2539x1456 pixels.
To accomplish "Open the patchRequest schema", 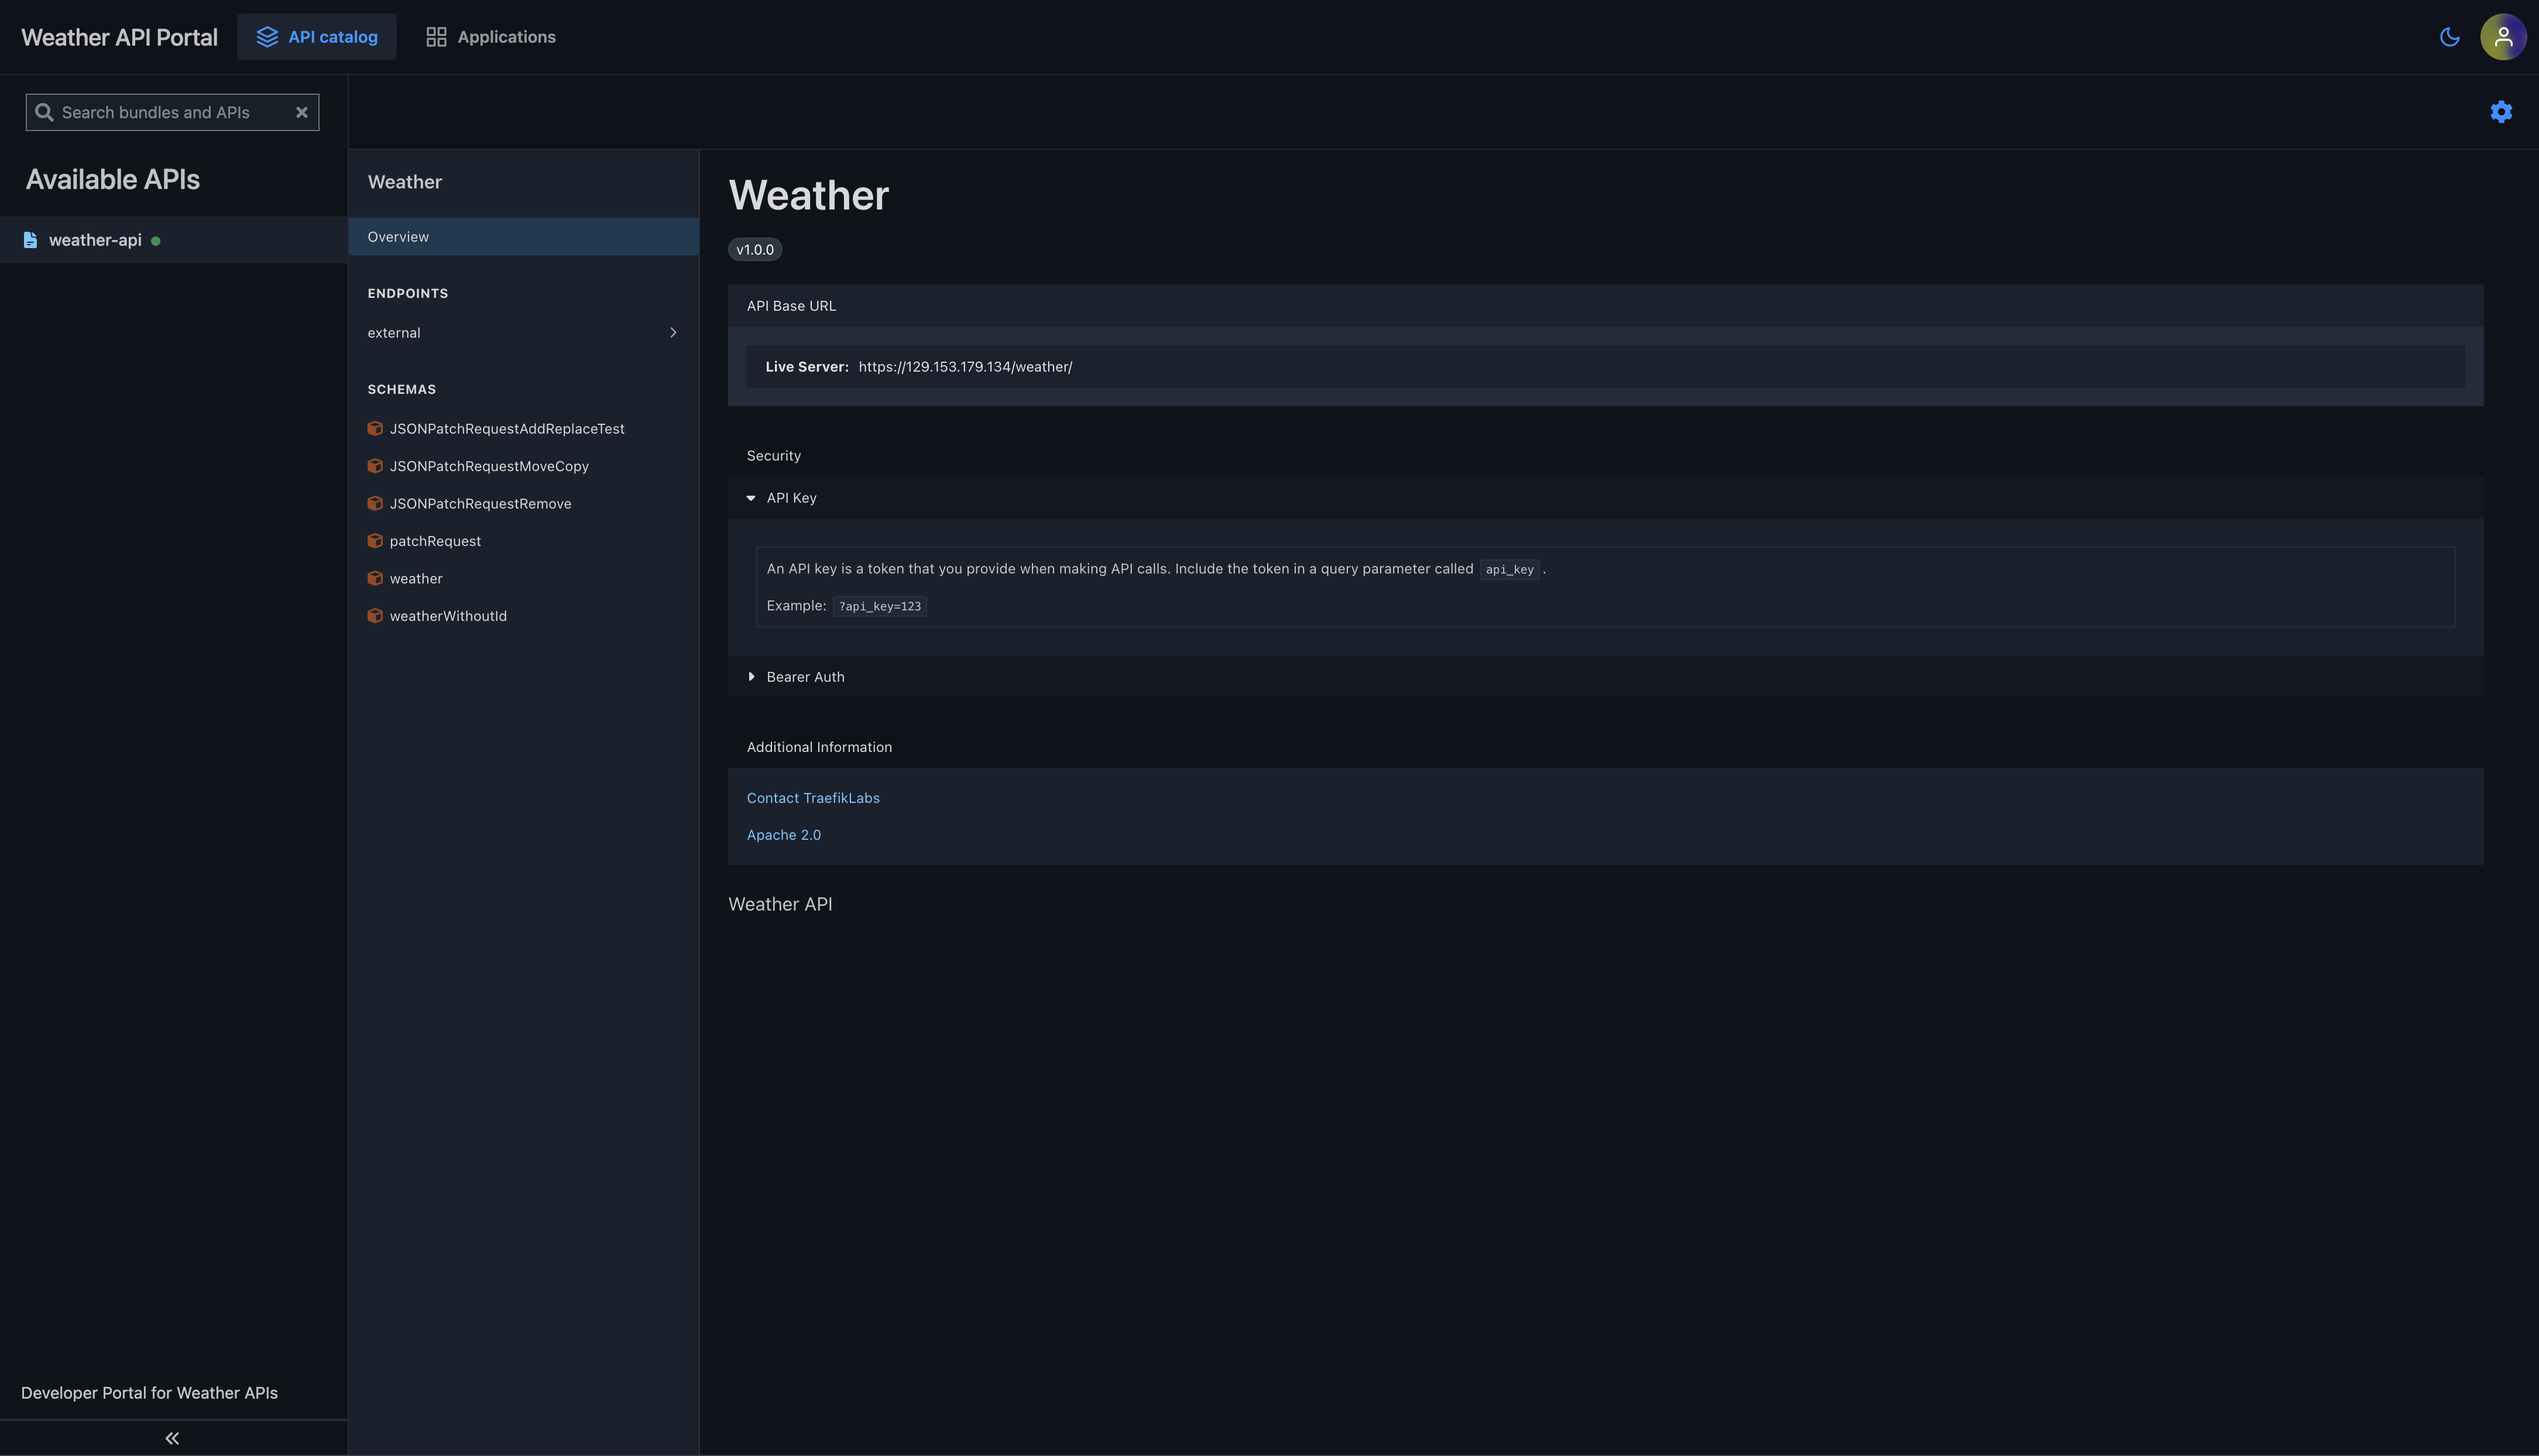I will 435,541.
